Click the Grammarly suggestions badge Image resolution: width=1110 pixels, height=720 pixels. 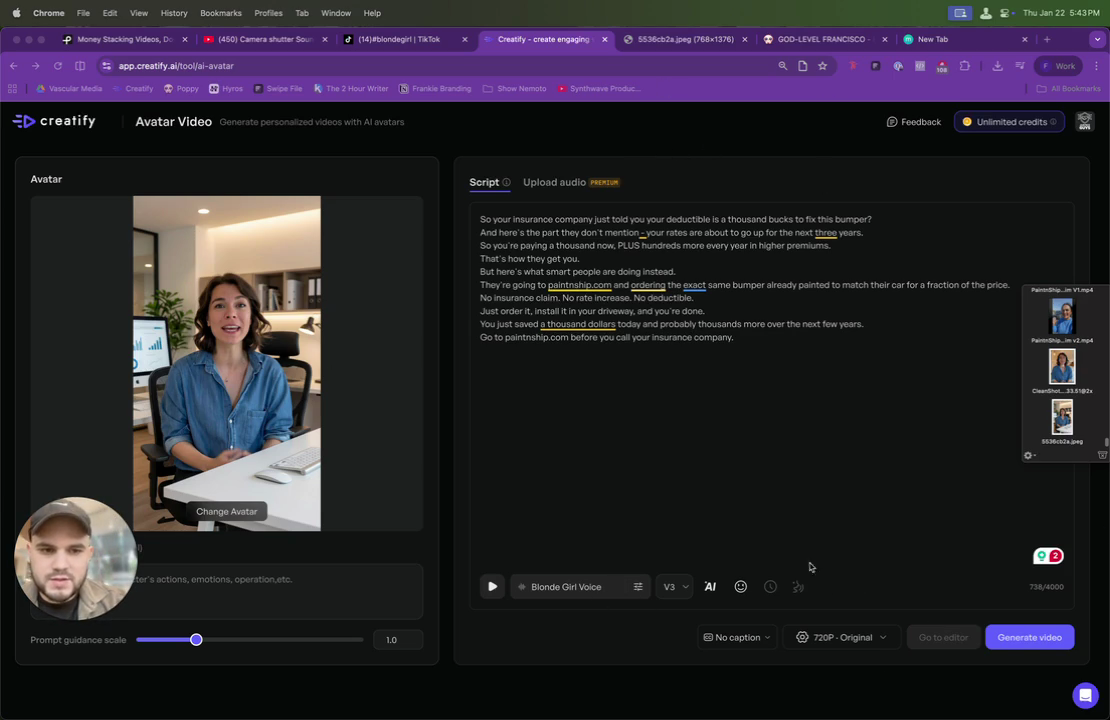pyautogui.click(x=1048, y=556)
